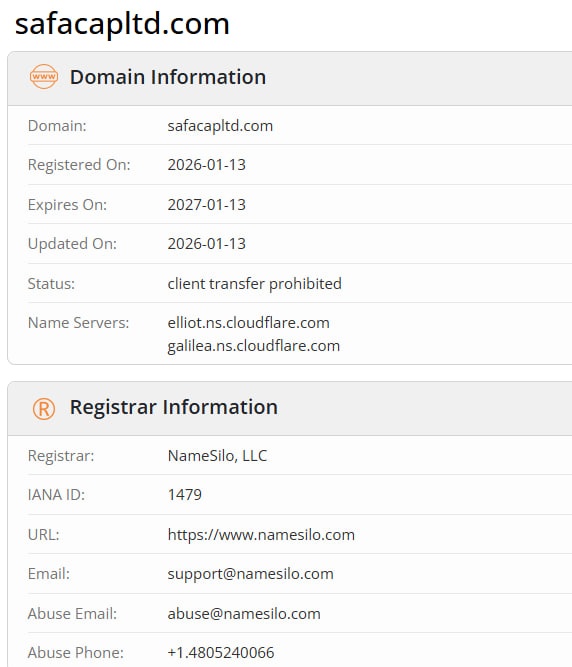Click the URL: label
The height and width of the screenshot is (667, 572).
pyautogui.click(x=43, y=535)
